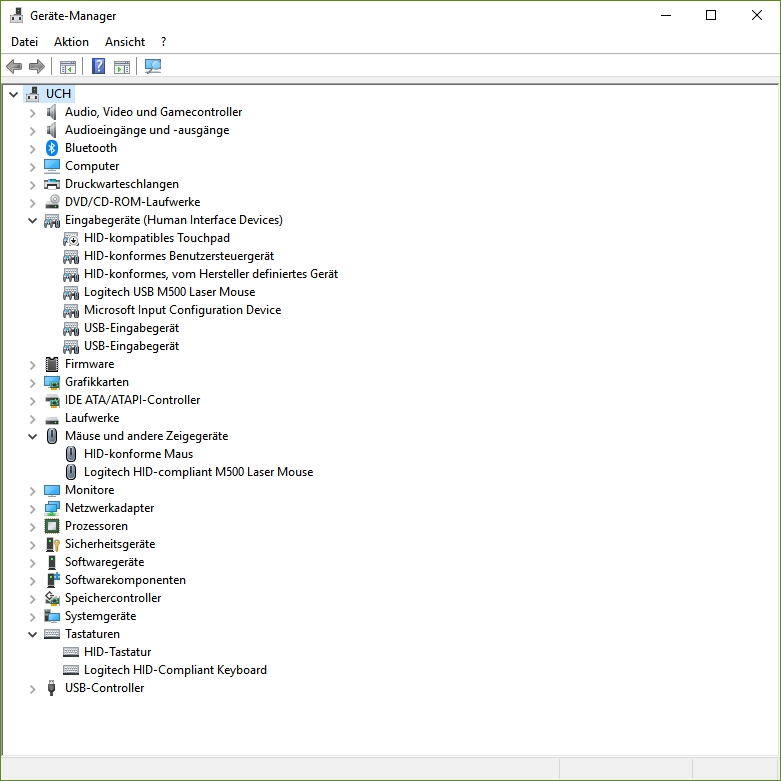
Task: Click Show/Hide Action Pane toolbar icon
Action: tap(122, 67)
